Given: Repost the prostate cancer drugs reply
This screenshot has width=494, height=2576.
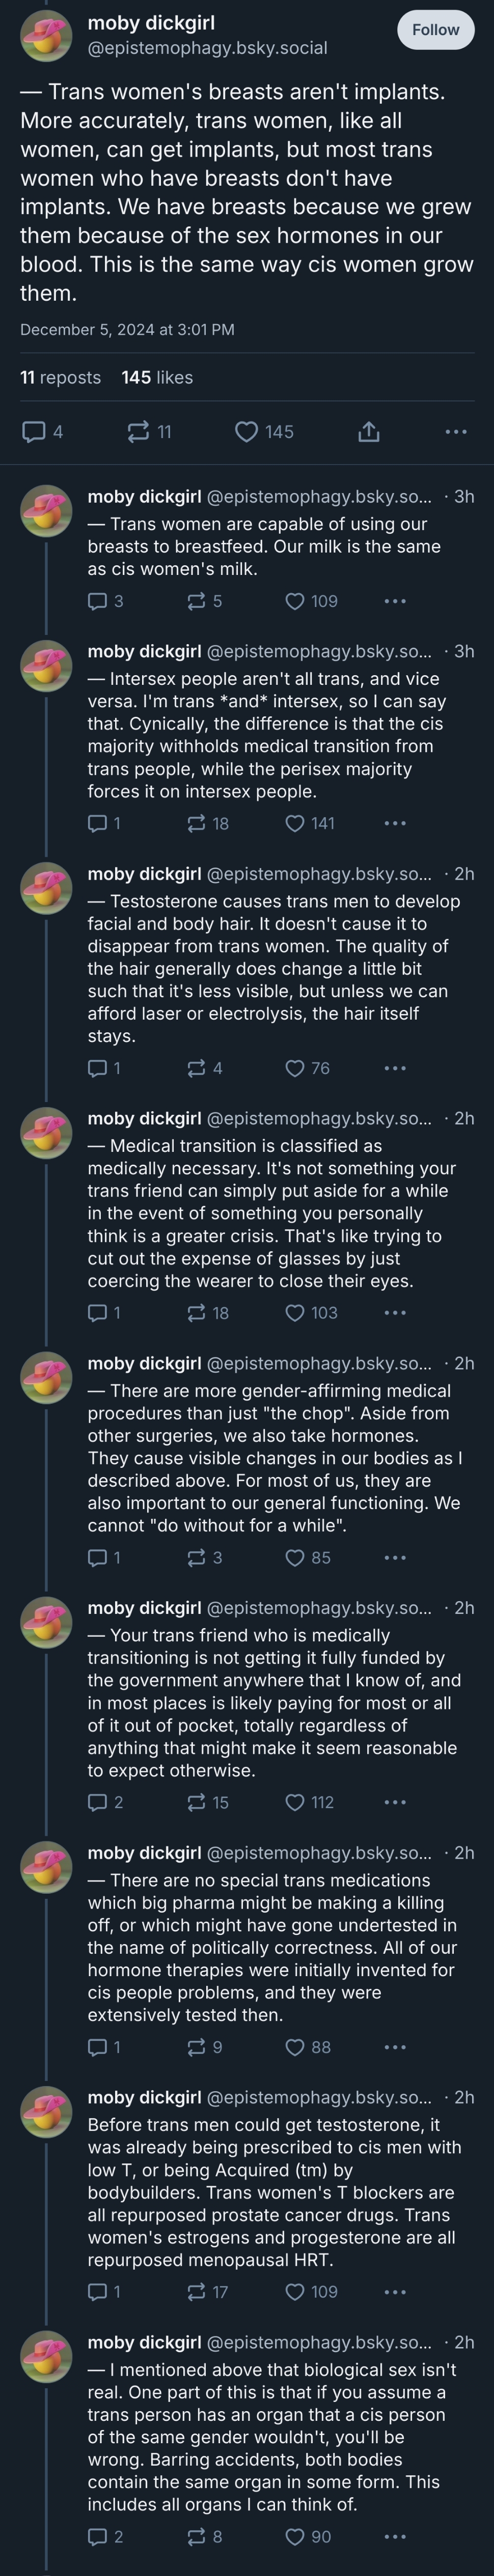Looking at the screenshot, I should point(197,2291).
